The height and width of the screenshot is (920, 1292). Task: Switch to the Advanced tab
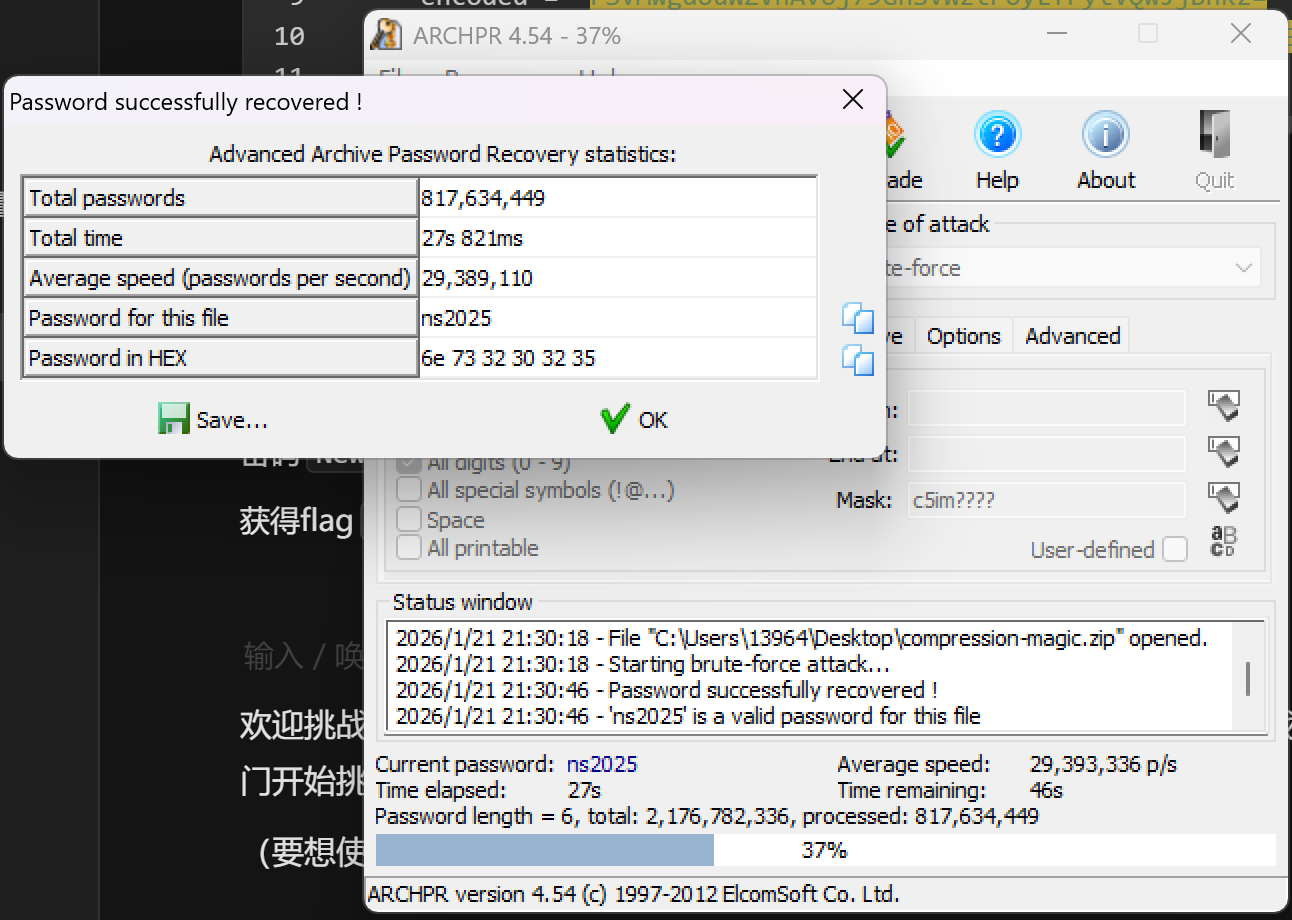coord(1073,336)
